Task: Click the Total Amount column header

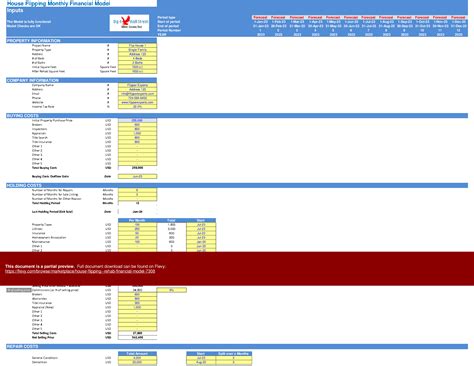Action: [137, 354]
